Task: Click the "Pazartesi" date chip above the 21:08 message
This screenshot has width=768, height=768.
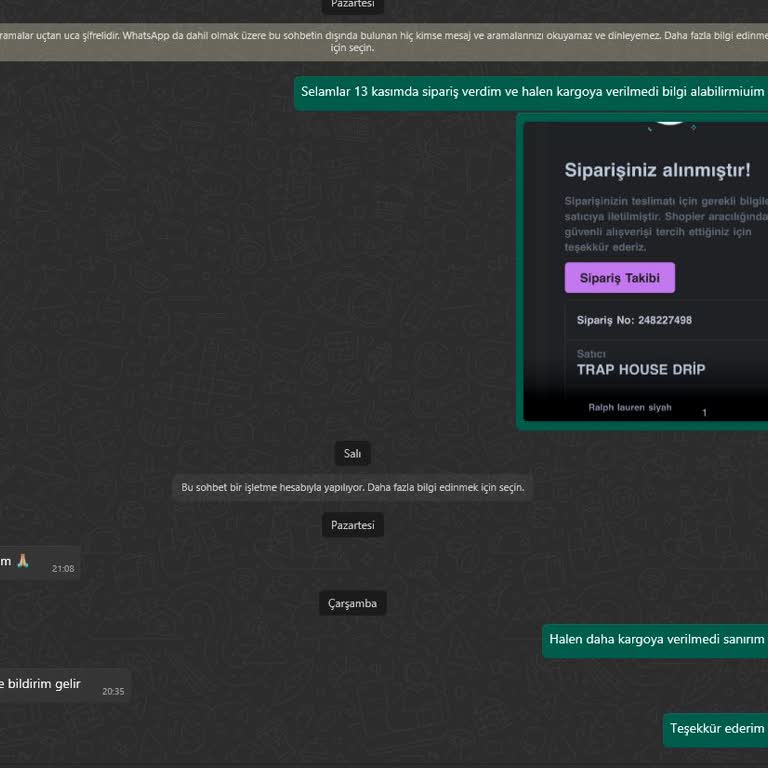Action: point(352,525)
